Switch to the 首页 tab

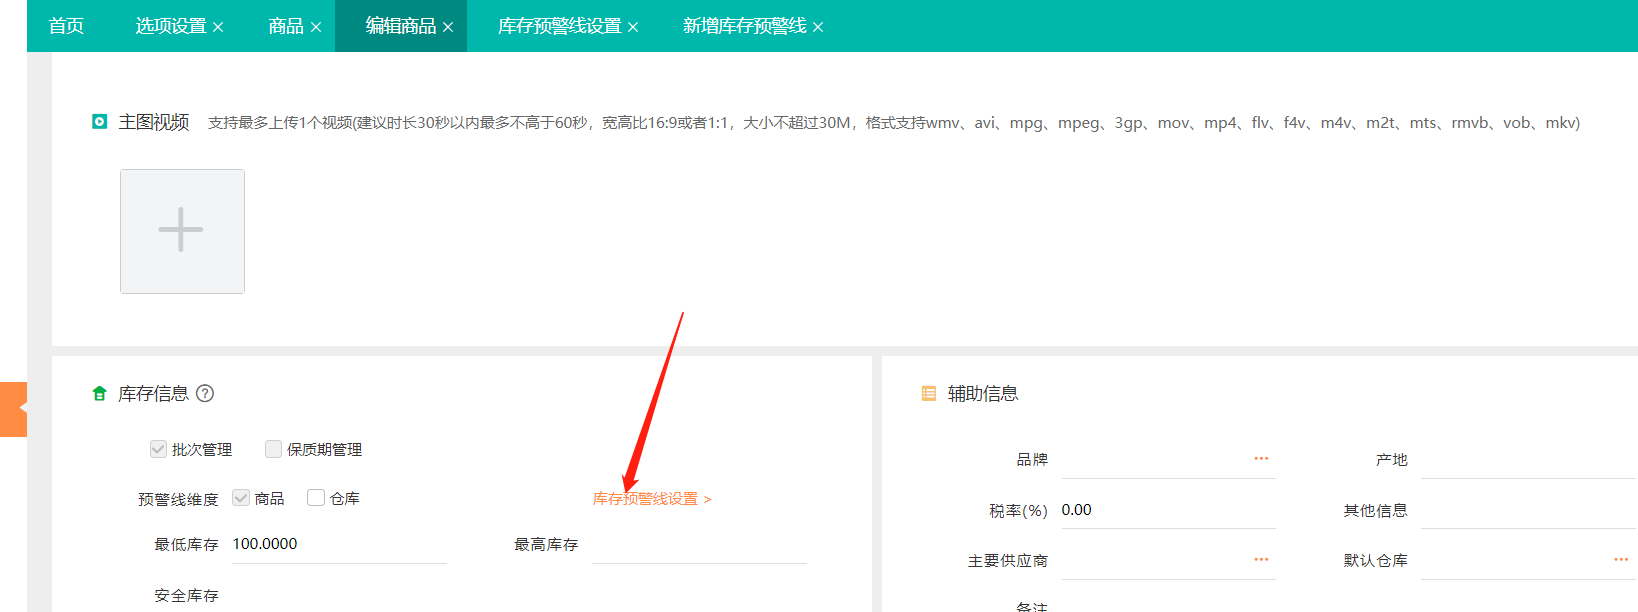click(66, 26)
